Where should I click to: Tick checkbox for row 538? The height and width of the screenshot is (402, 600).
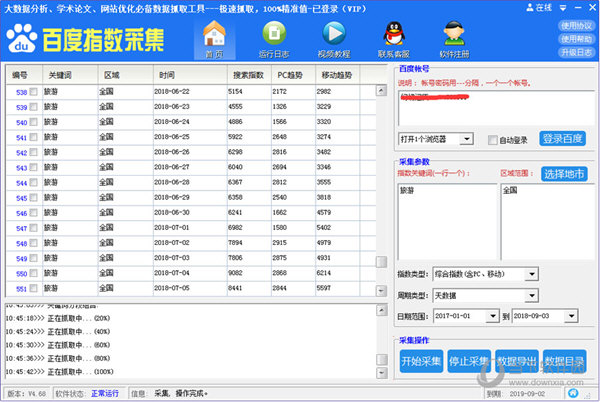point(34,92)
